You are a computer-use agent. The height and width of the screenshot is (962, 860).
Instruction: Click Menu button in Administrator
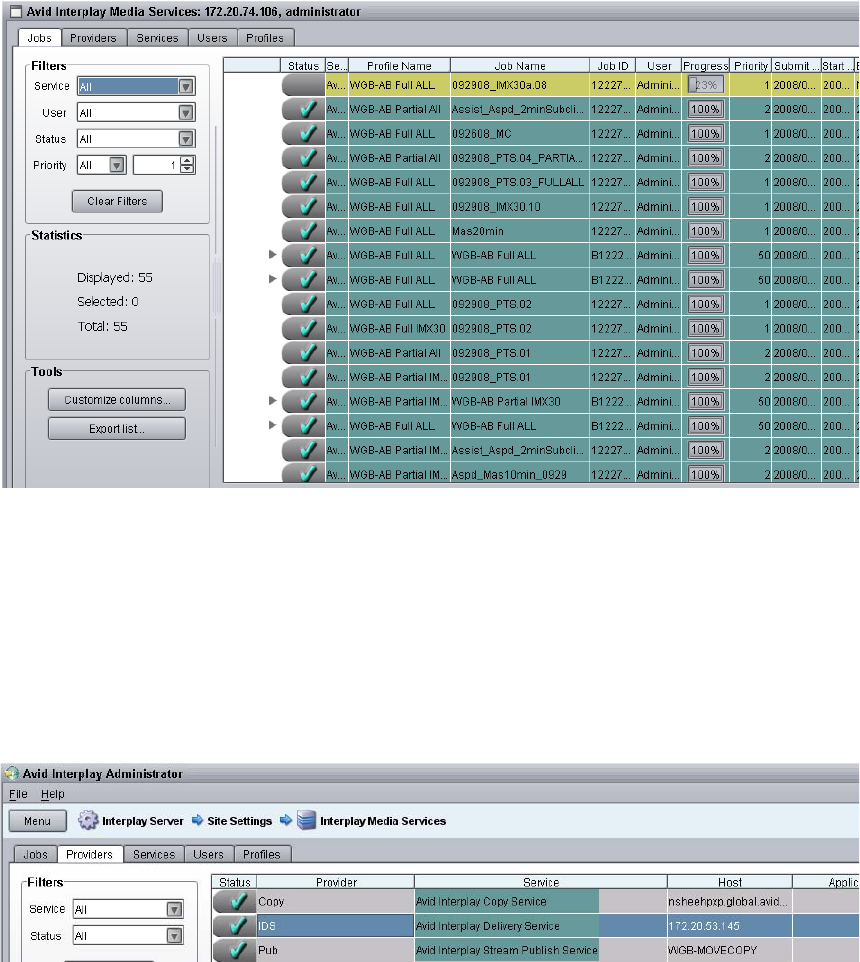click(37, 821)
